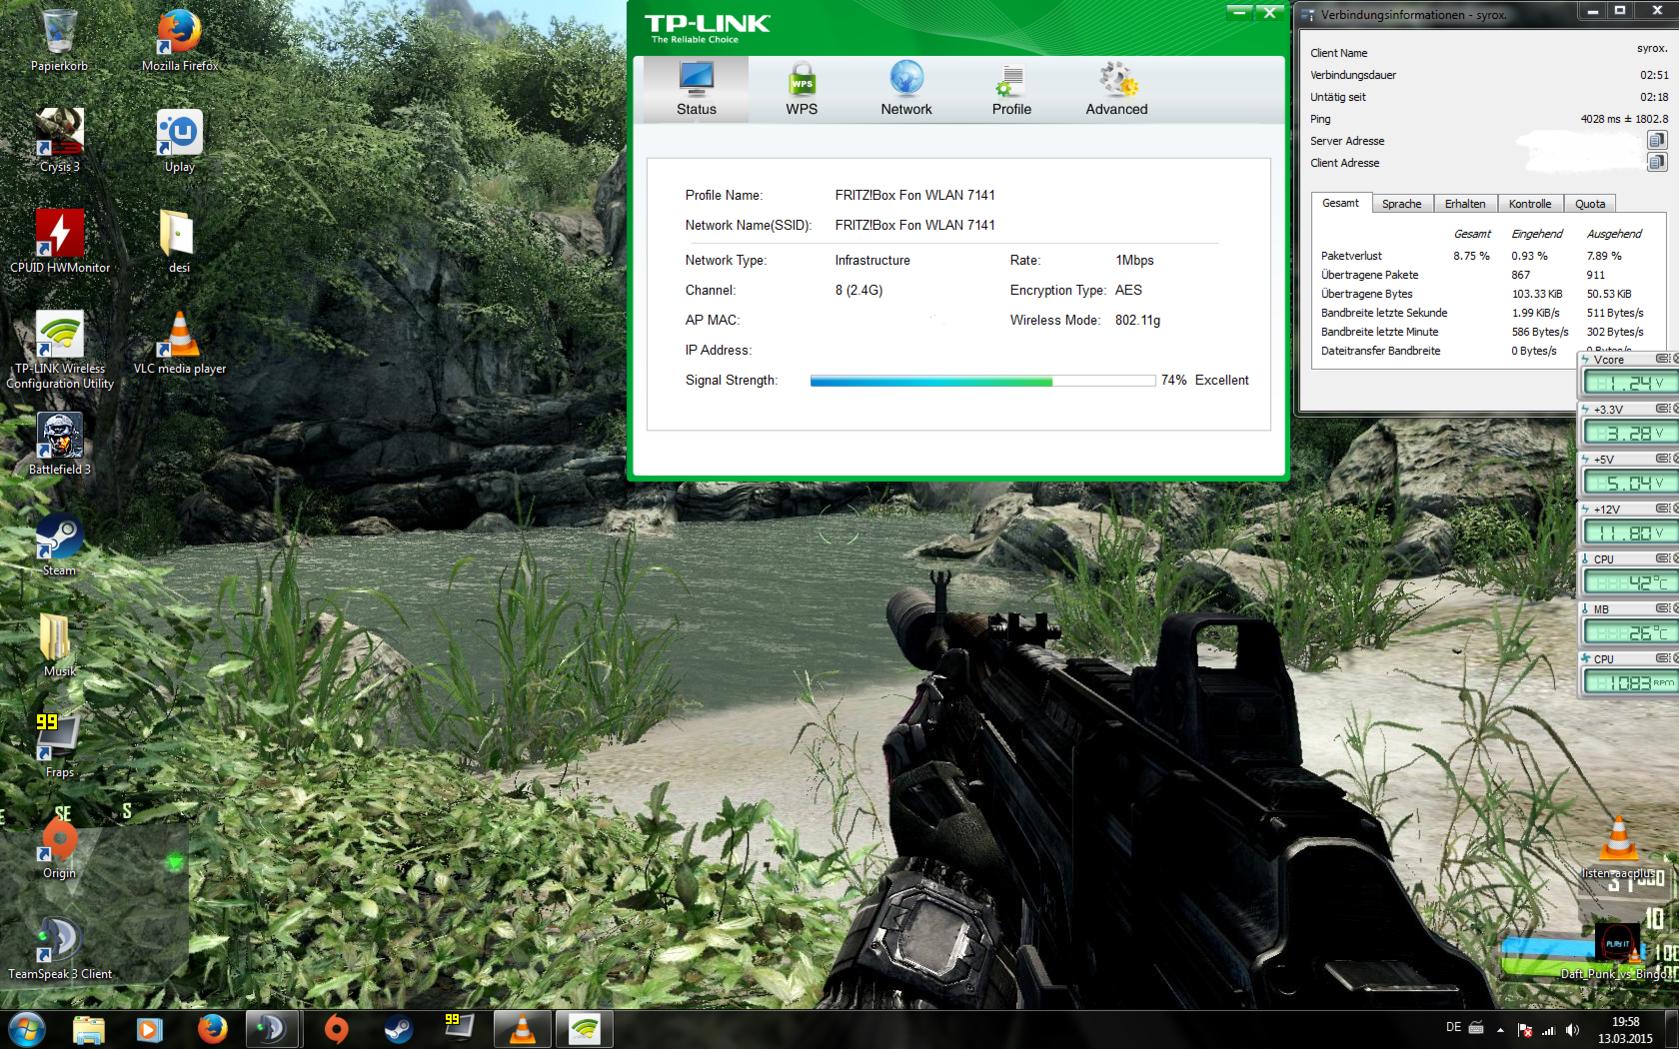Viewport: 1679px width, 1049px height.
Task: Select the TP-LINK Wireless Configuration Utility shortcut
Action: (60, 350)
